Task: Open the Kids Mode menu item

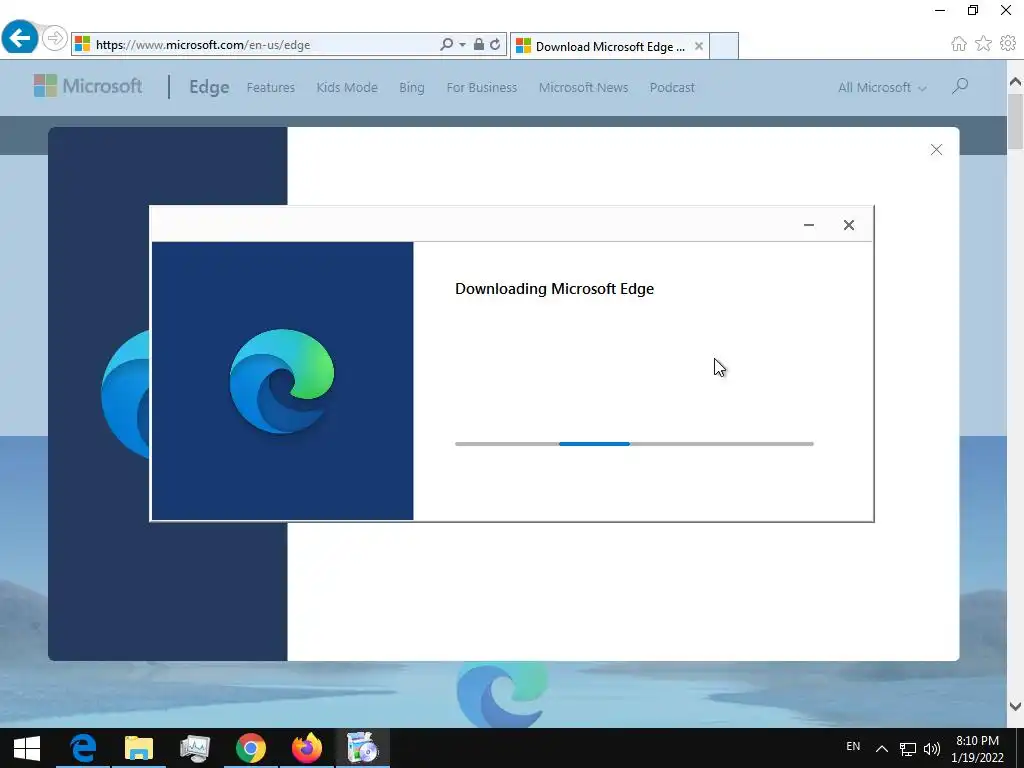Action: (x=347, y=88)
